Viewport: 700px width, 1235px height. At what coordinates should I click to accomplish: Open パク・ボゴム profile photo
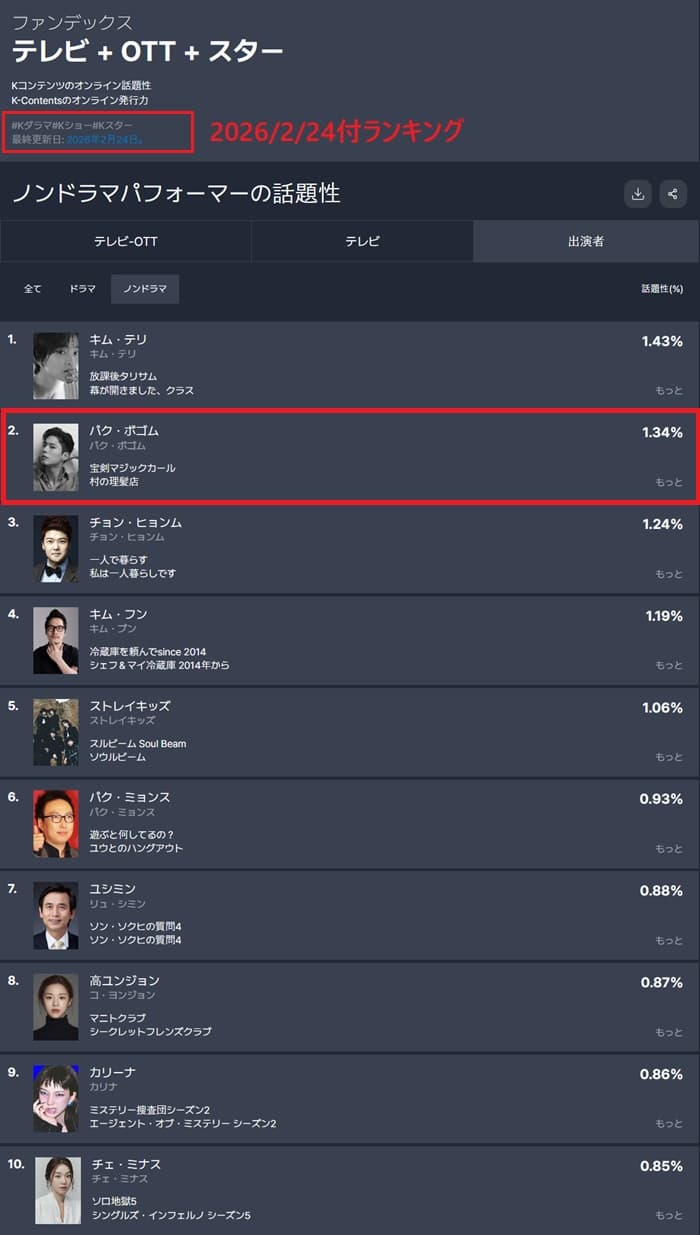coord(56,457)
